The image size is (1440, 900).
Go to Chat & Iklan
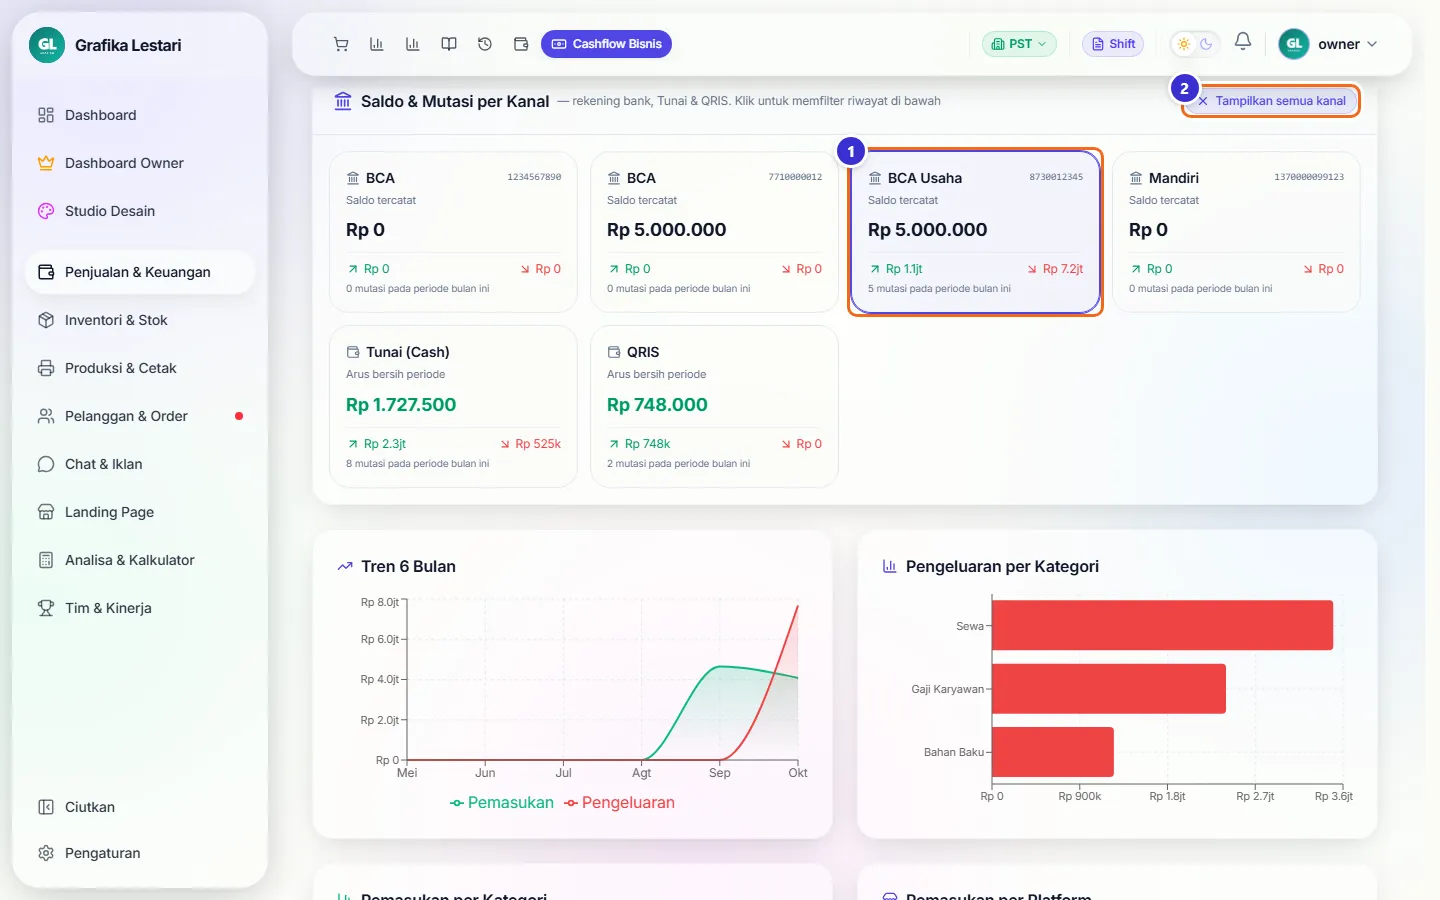click(x=140, y=464)
